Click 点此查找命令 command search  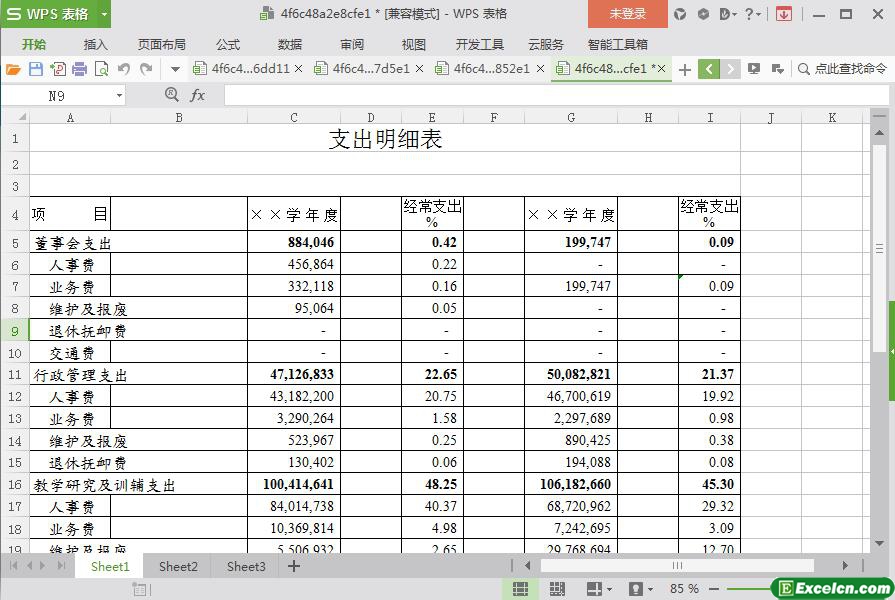coord(842,69)
